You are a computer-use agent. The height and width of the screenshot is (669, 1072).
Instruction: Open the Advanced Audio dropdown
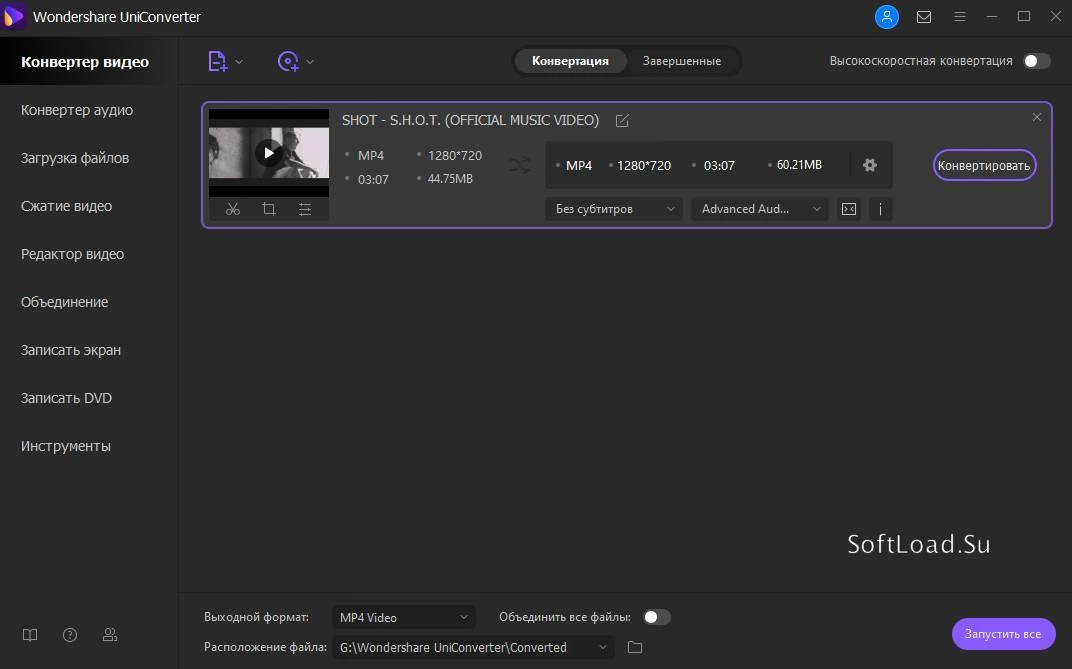(x=760, y=209)
